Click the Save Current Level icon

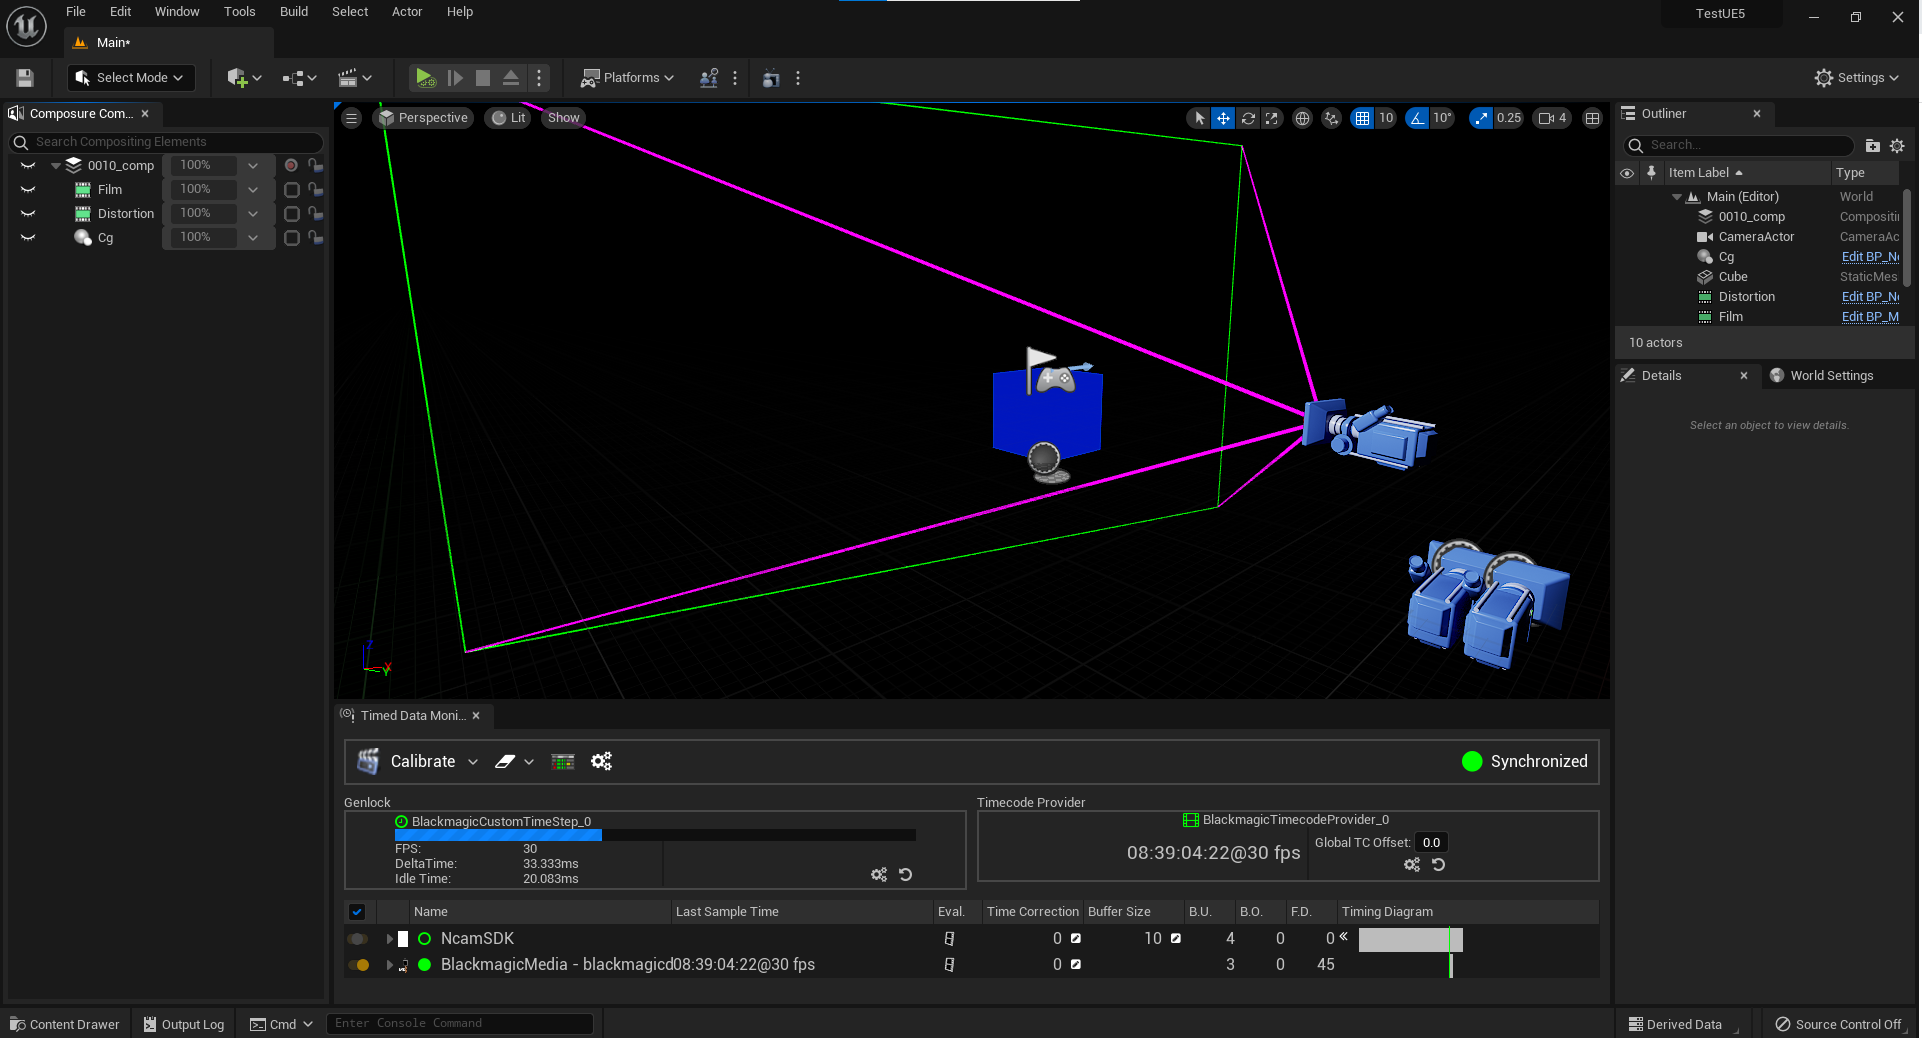tap(24, 78)
